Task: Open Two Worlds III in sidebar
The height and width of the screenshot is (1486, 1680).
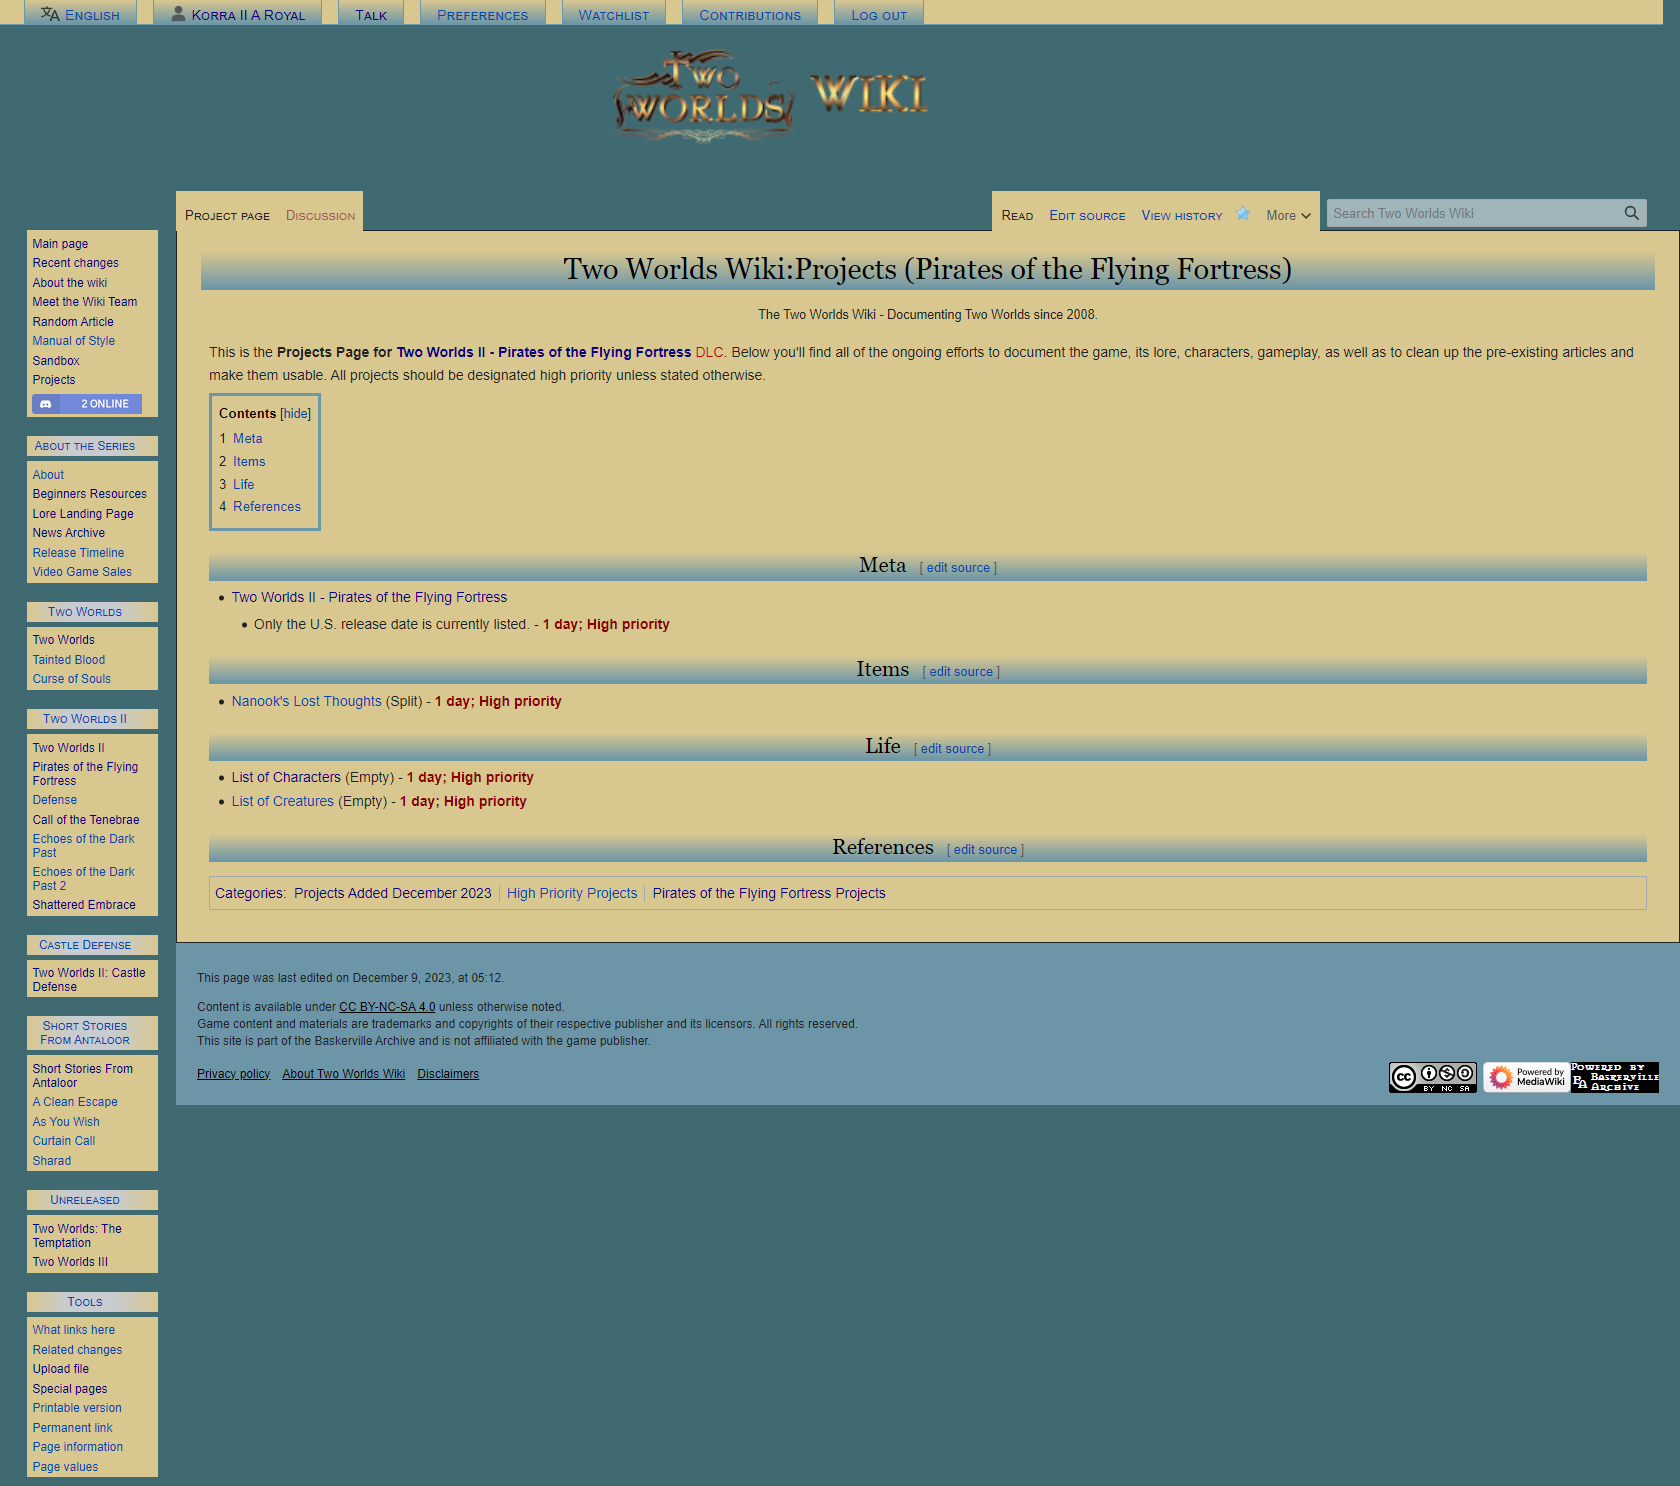Action: click(x=70, y=1262)
